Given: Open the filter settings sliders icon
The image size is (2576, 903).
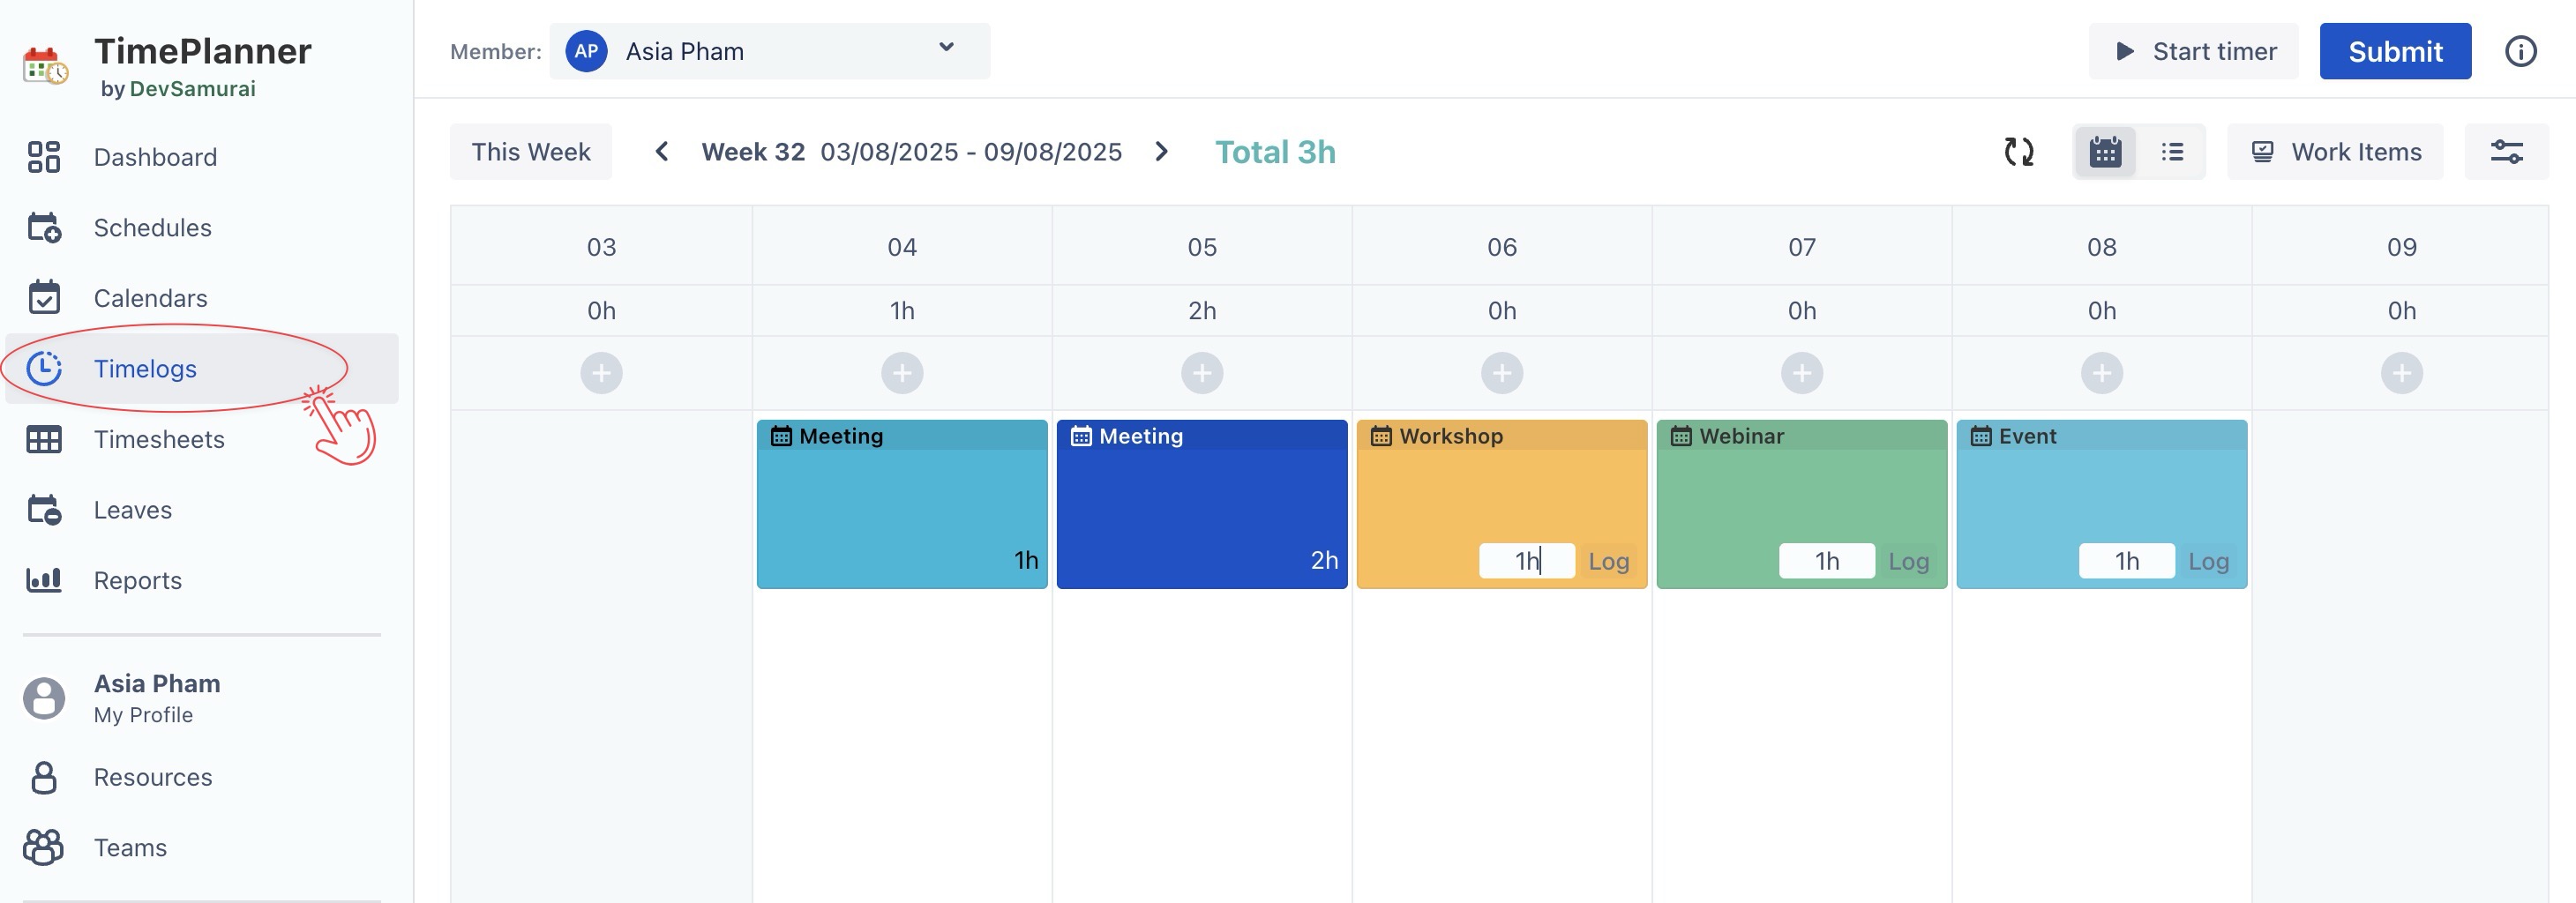Looking at the screenshot, I should pyautogui.click(x=2505, y=152).
